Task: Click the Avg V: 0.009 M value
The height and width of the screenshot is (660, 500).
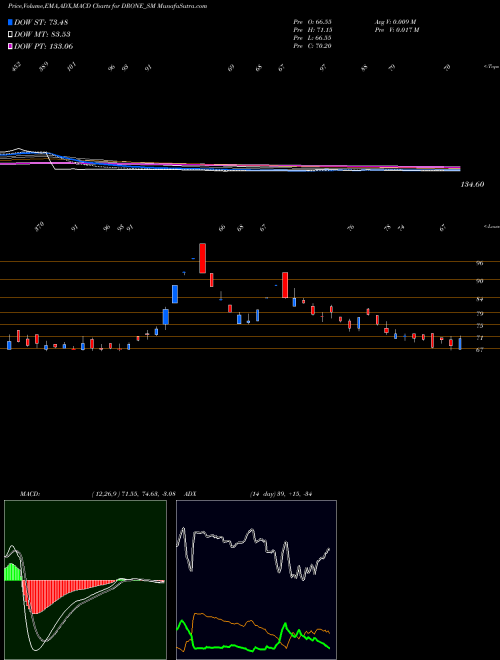Action: click(396, 21)
